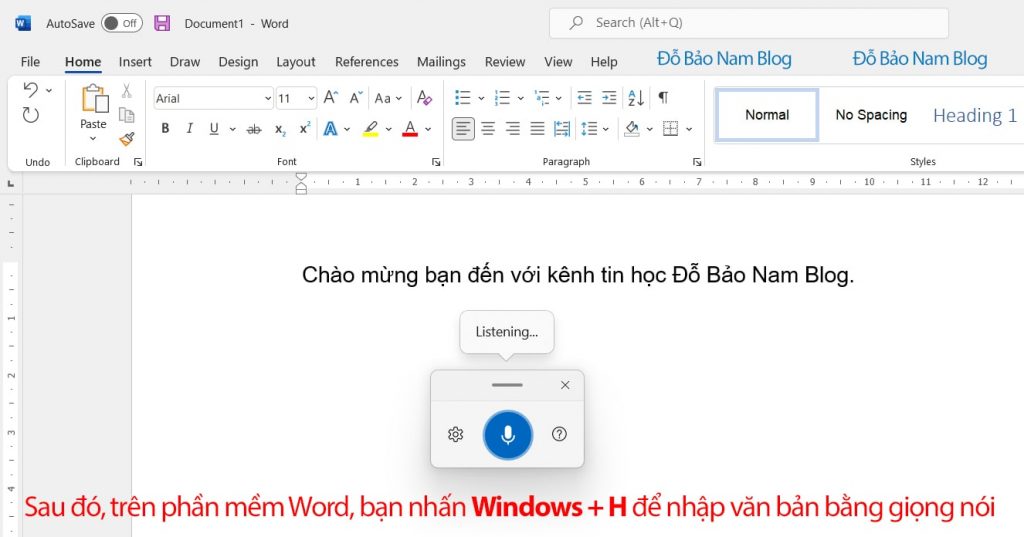Screen dimensions: 1024x537
Task: Switch to the References tab
Action: point(366,62)
